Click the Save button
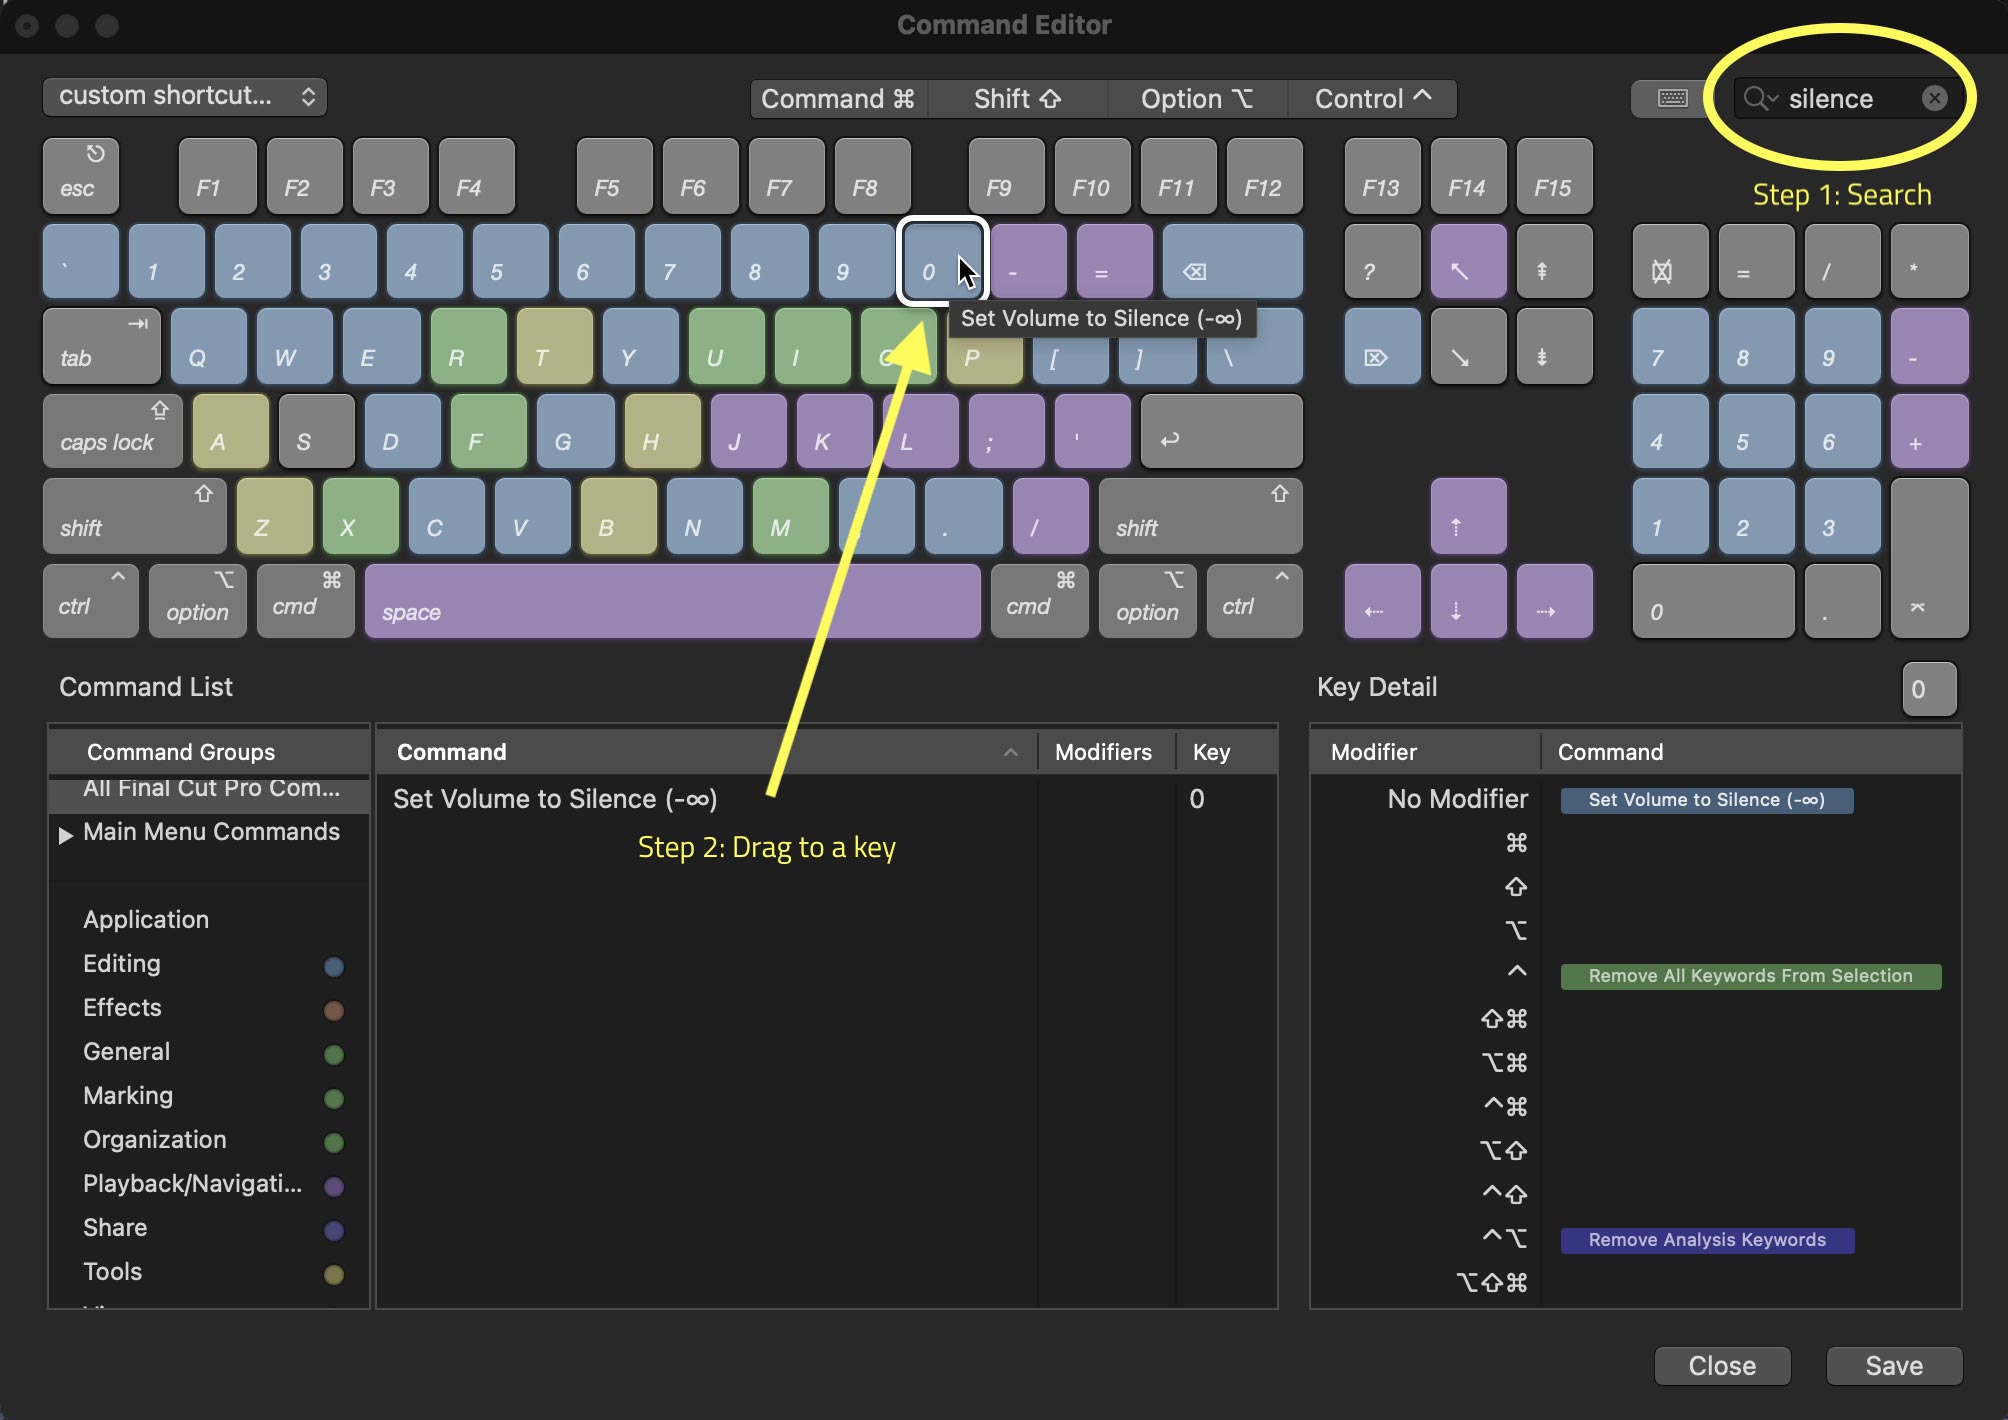 coord(1894,1366)
